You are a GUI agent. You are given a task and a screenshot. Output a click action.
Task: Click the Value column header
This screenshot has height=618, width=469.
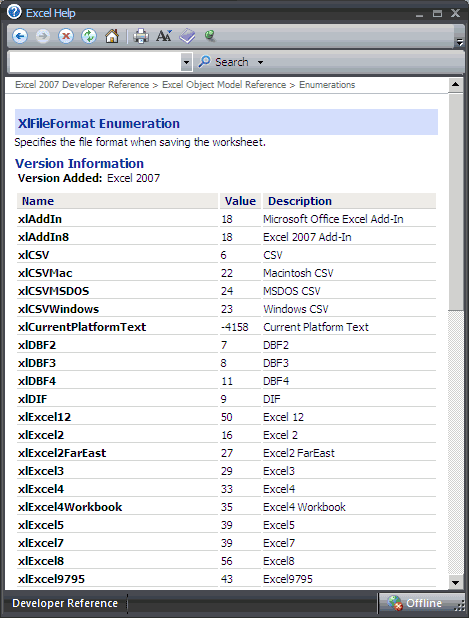coord(240,201)
